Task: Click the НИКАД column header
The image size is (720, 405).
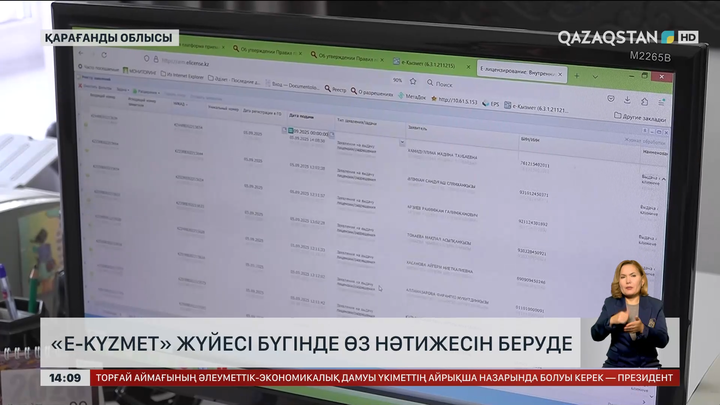Action: [x=180, y=104]
